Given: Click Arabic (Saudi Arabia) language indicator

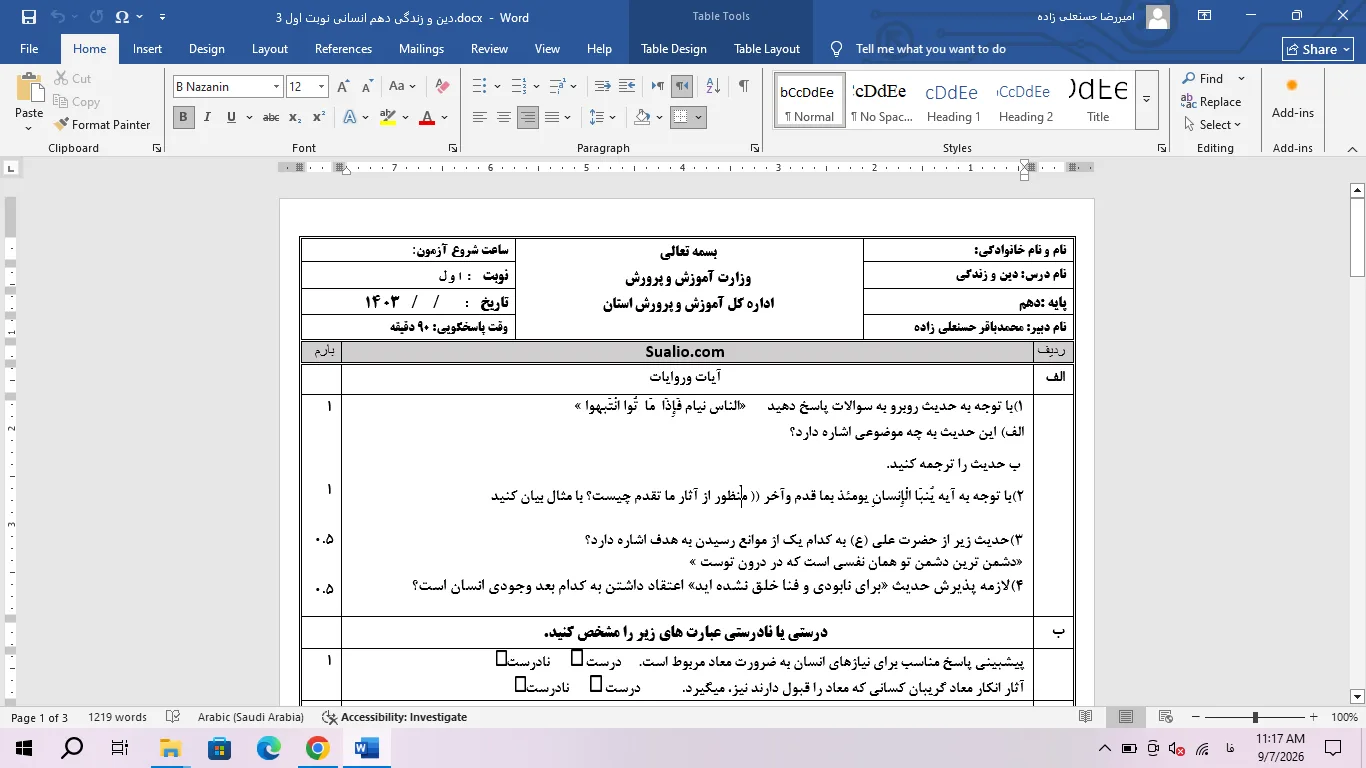Looking at the screenshot, I should click(x=250, y=717).
